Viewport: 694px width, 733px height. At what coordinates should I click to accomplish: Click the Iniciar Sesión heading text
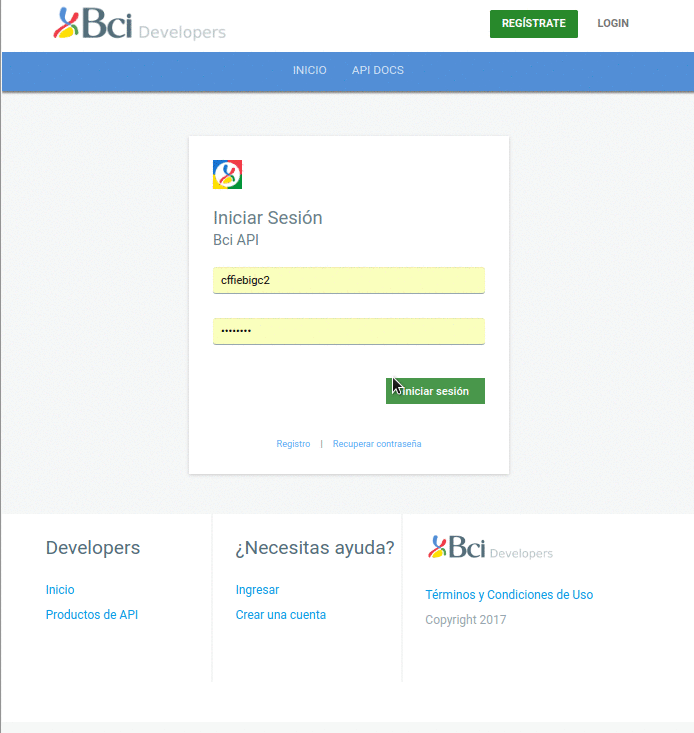point(268,218)
